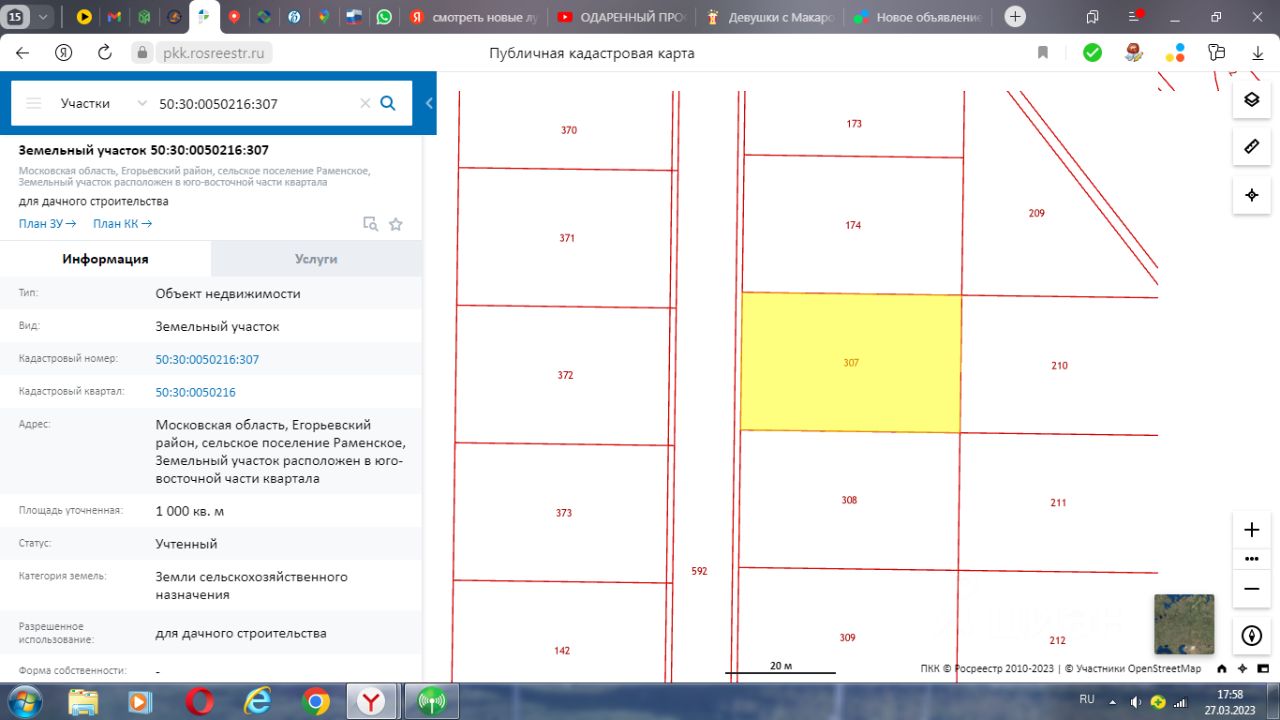Switch to the 'смотреть новые' tab
Image resolution: width=1280 pixels, height=720 pixels.
click(476, 17)
